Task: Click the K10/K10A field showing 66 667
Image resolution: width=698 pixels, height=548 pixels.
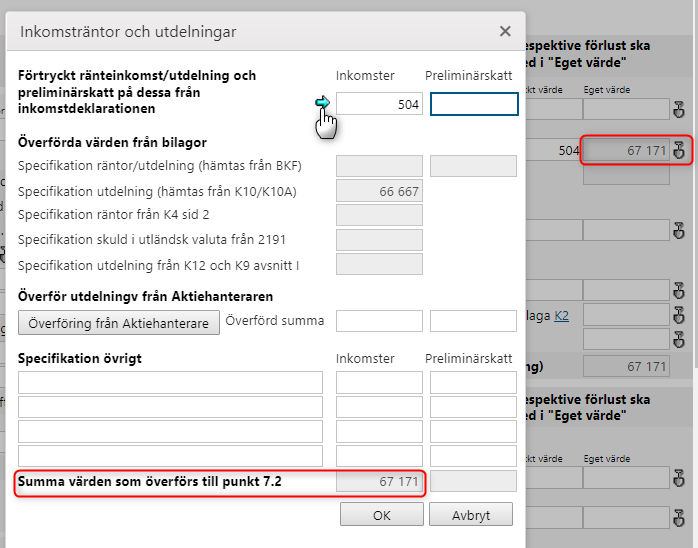Action: (x=379, y=191)
